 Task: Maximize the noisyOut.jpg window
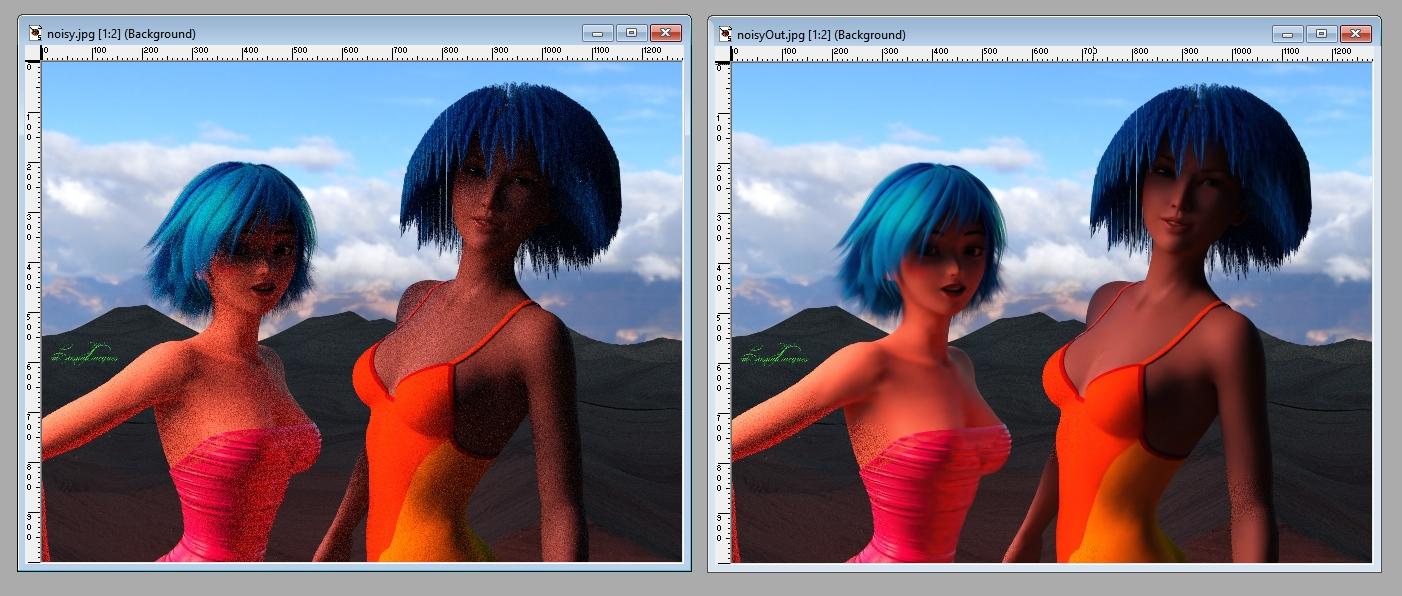(1321, 33)
